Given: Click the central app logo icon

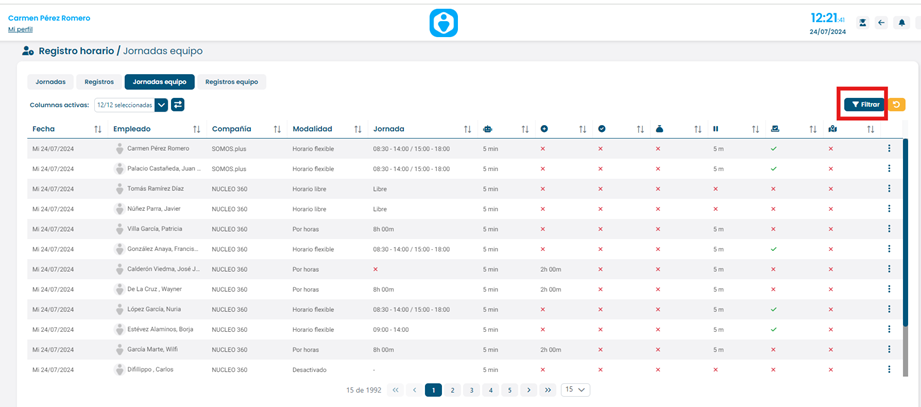Looking at the screenshot, I should (443, 23).
